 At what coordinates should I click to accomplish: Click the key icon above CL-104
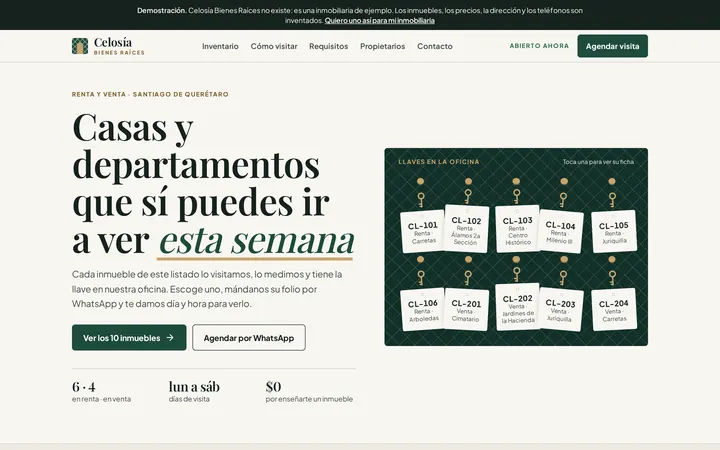(x=563, y=199)
